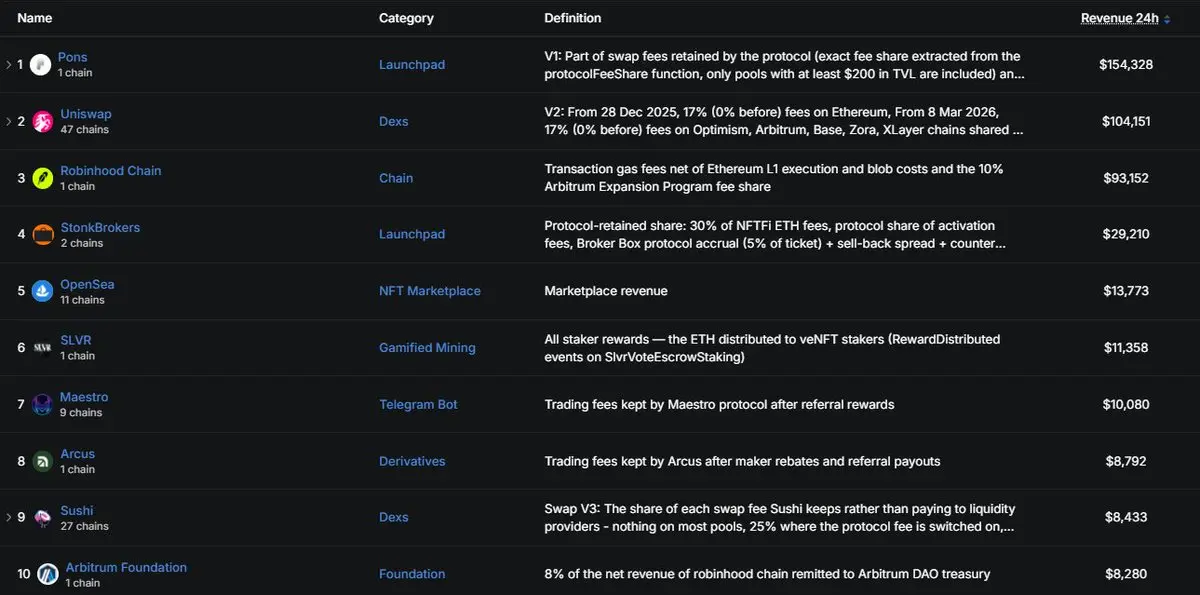The width and height of the screenshot is (1200, 595).
Task: Expand the Uniswap row chevron
Action: click(9, 122)
